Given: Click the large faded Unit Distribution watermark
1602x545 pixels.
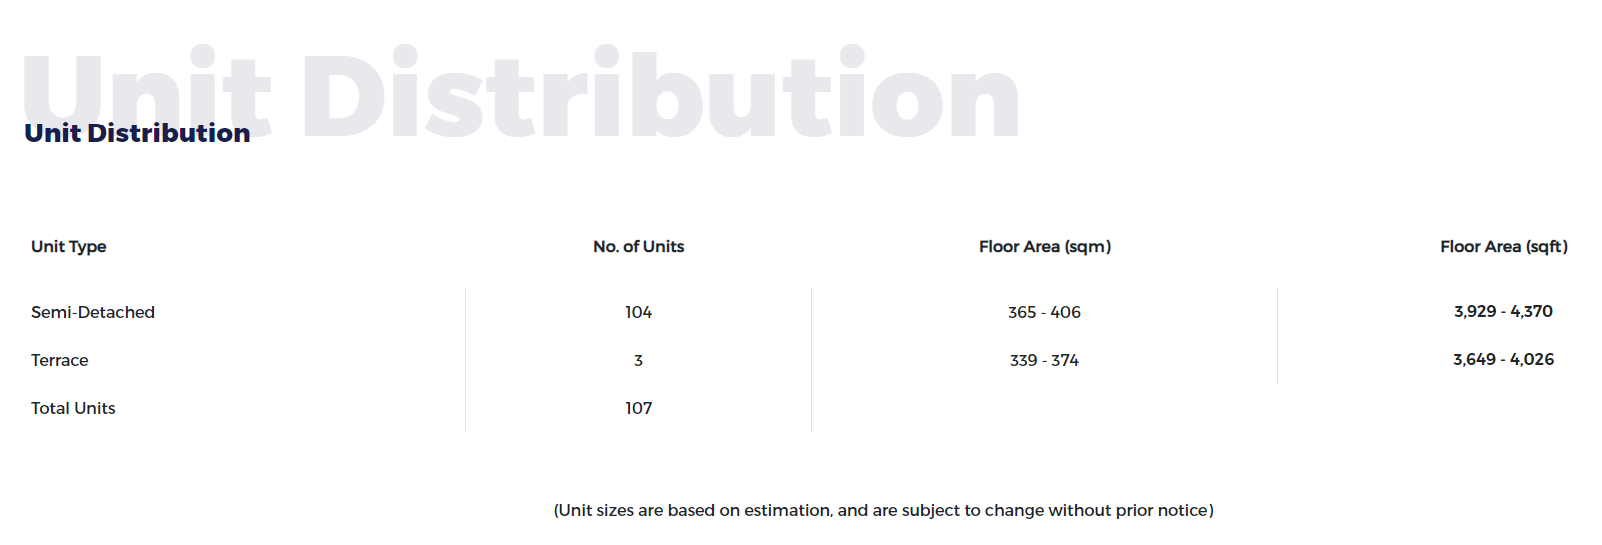Looking at the screenshot, I should coord(521,95).
